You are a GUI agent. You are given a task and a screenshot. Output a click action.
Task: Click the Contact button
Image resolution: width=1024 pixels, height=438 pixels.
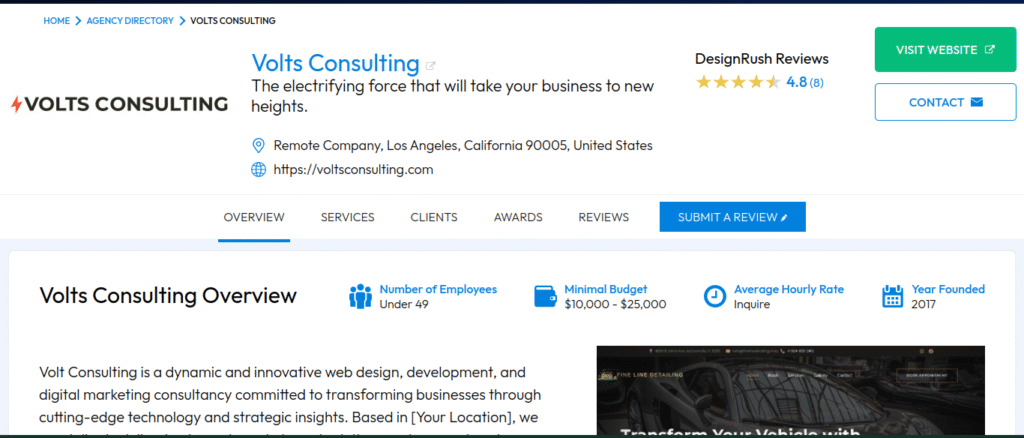point(945,102)
